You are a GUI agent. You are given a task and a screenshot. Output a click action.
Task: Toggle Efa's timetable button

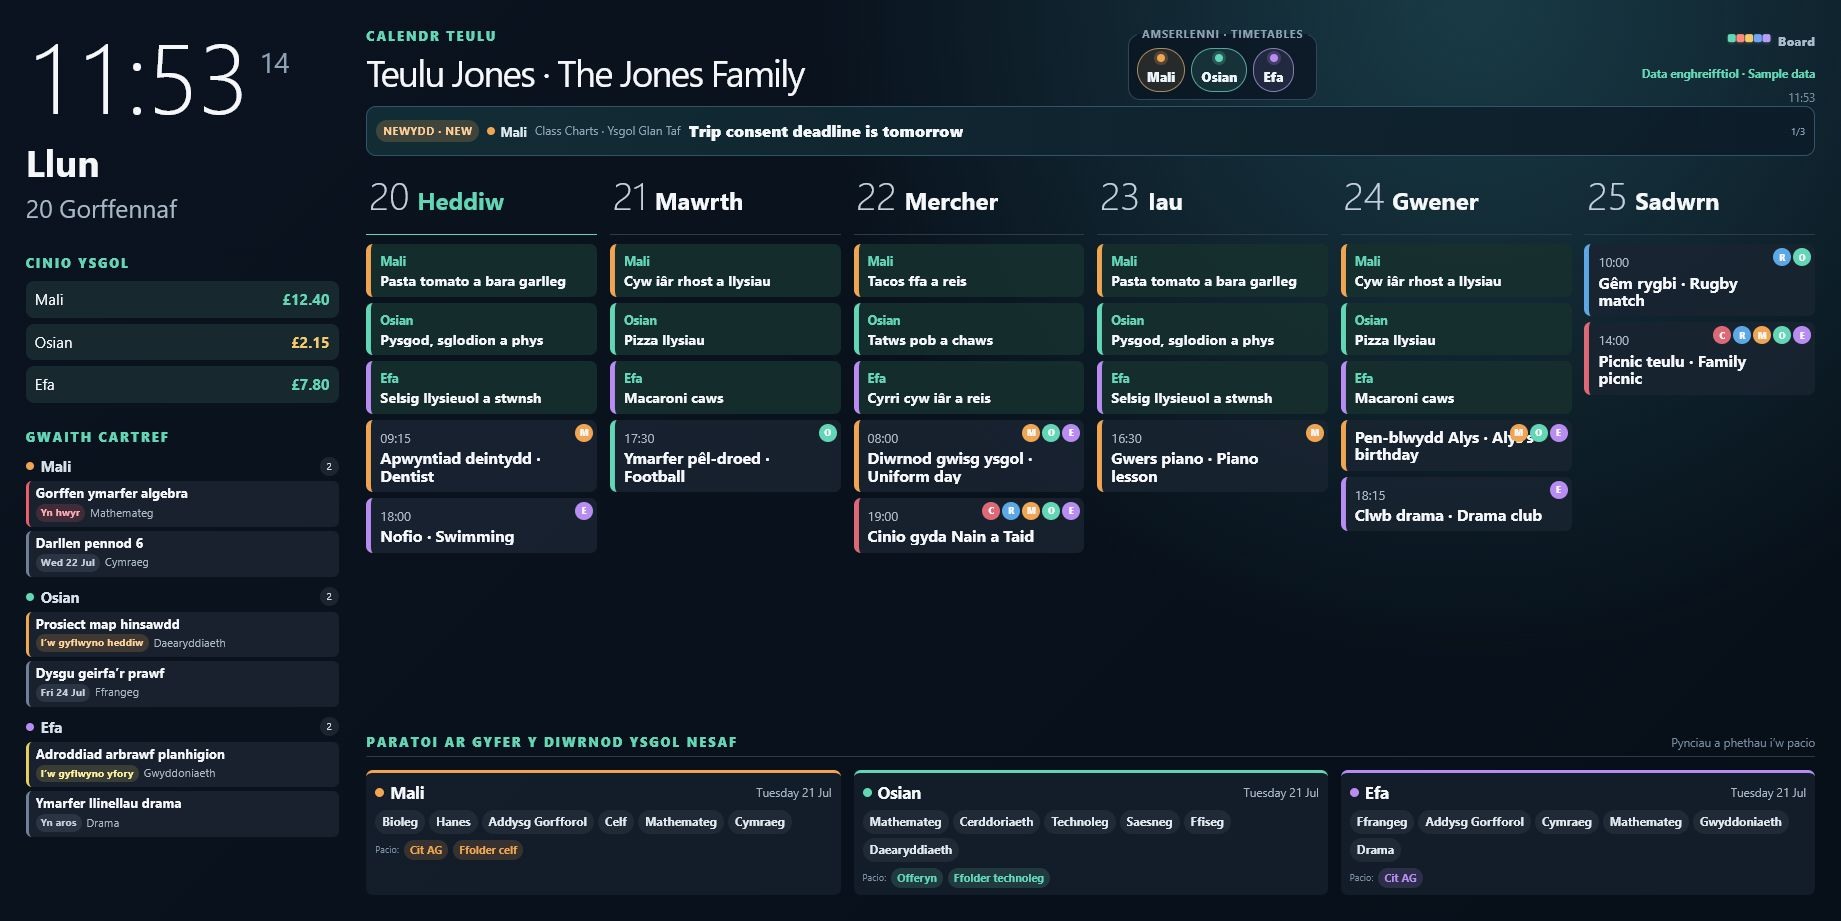tap(1273, 70)
